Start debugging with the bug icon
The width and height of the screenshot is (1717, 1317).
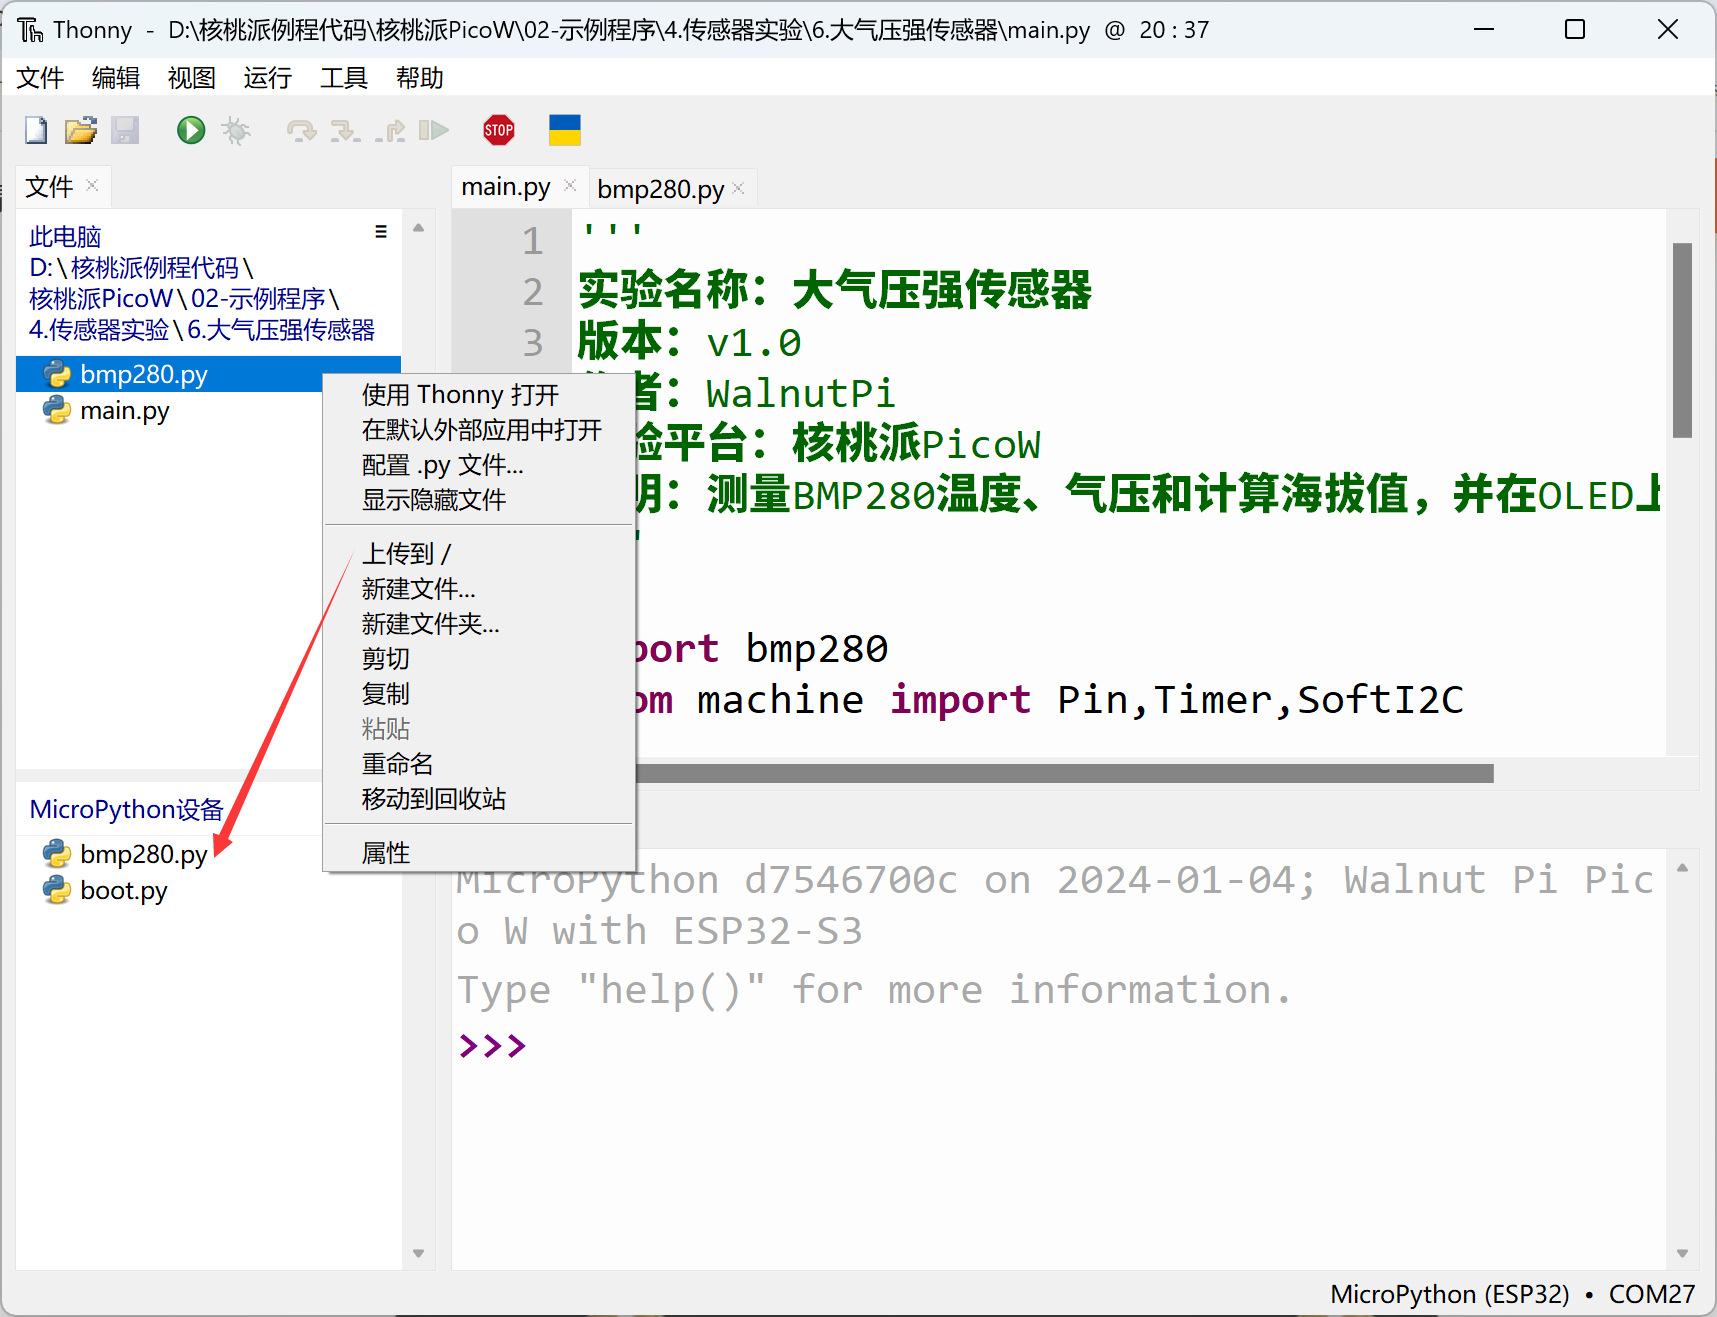pyautogui.click(x=236, y=130)
